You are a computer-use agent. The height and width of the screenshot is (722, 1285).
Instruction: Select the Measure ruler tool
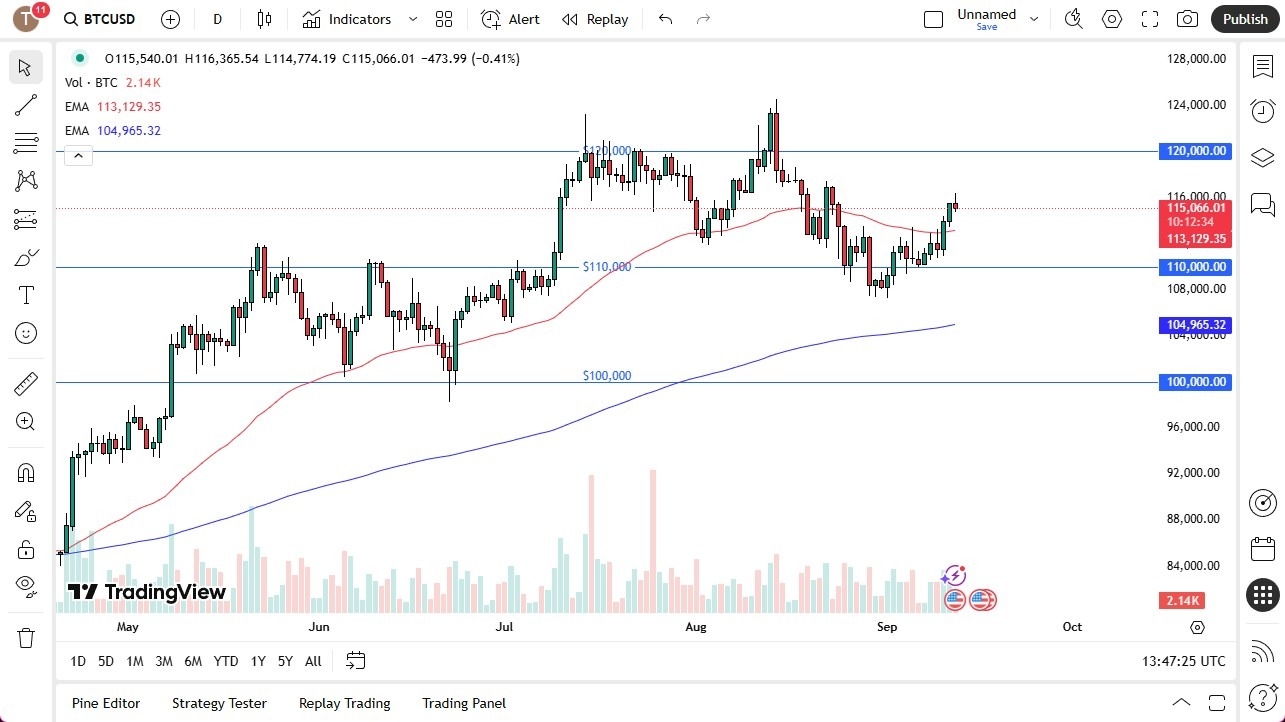click(25, 383)
